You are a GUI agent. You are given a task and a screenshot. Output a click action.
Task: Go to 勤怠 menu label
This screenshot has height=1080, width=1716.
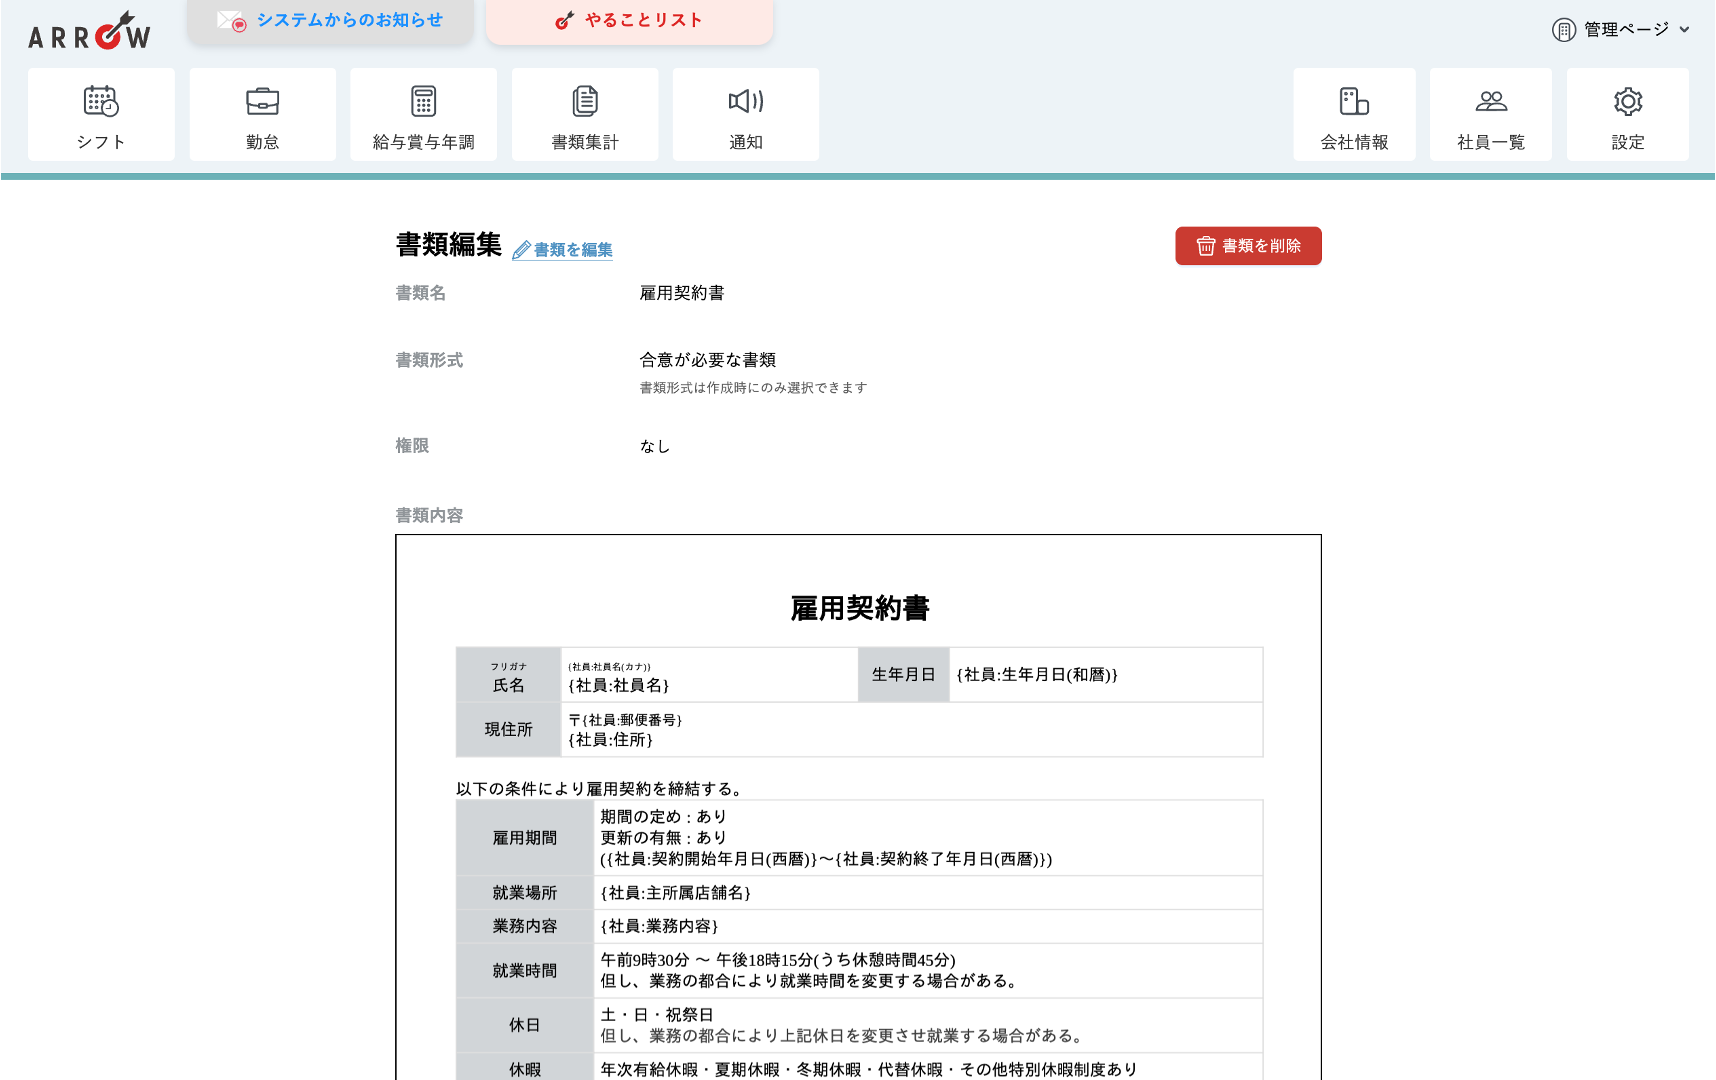(262, 142)
